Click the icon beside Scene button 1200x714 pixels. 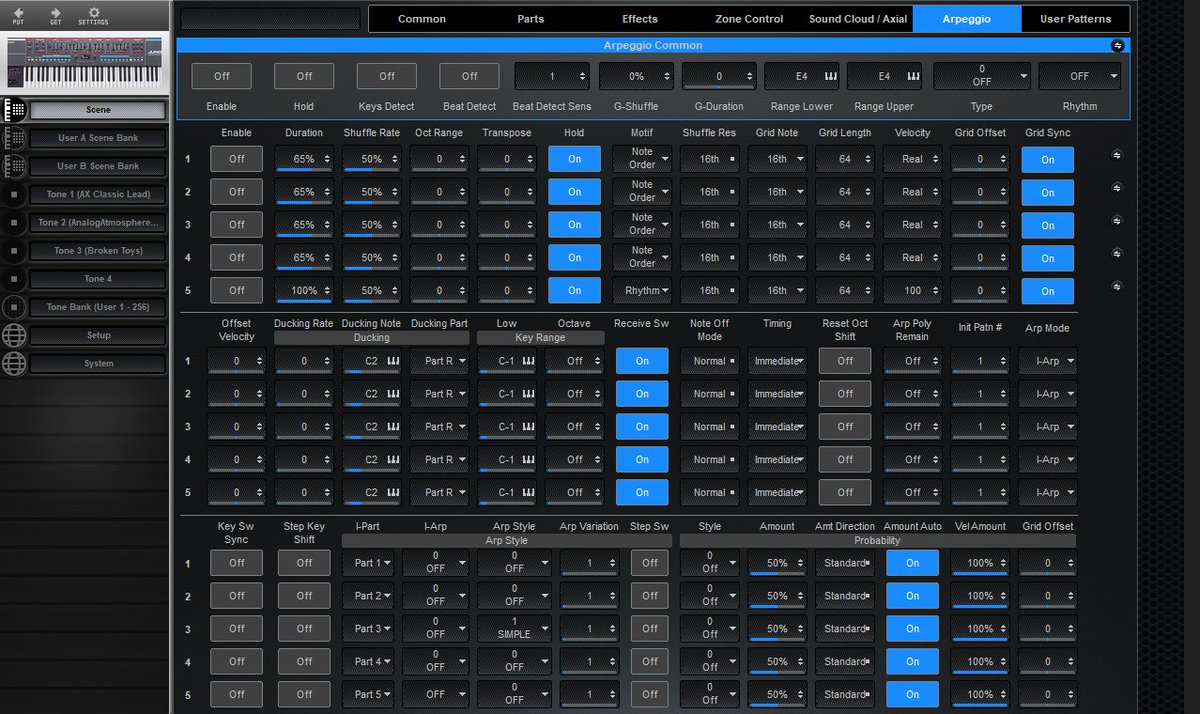click(x=14, y=110)
